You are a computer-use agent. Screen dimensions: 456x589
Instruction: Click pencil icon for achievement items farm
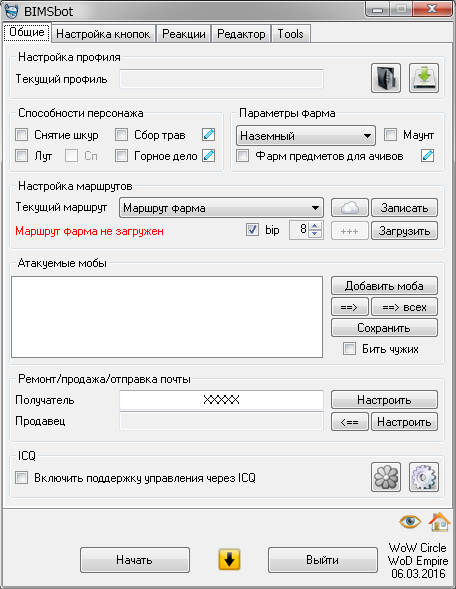click(427, 156)
